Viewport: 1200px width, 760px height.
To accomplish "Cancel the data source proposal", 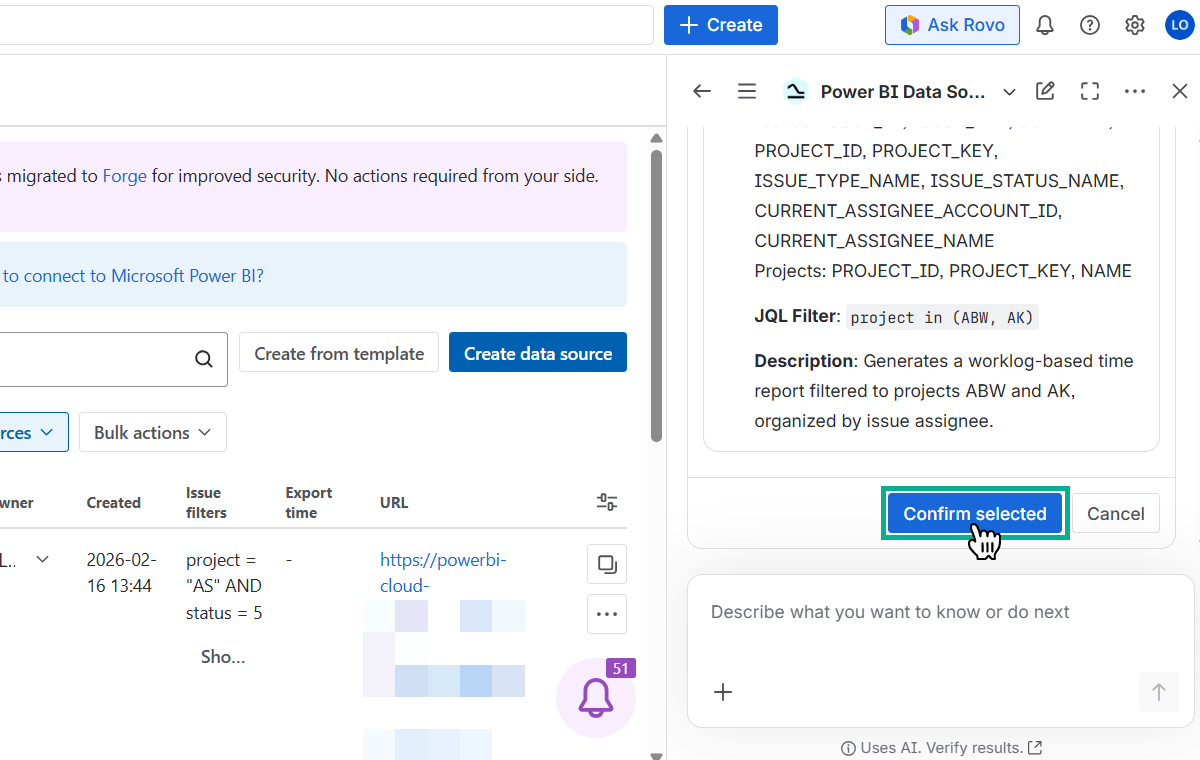I will coord(1116,513).
